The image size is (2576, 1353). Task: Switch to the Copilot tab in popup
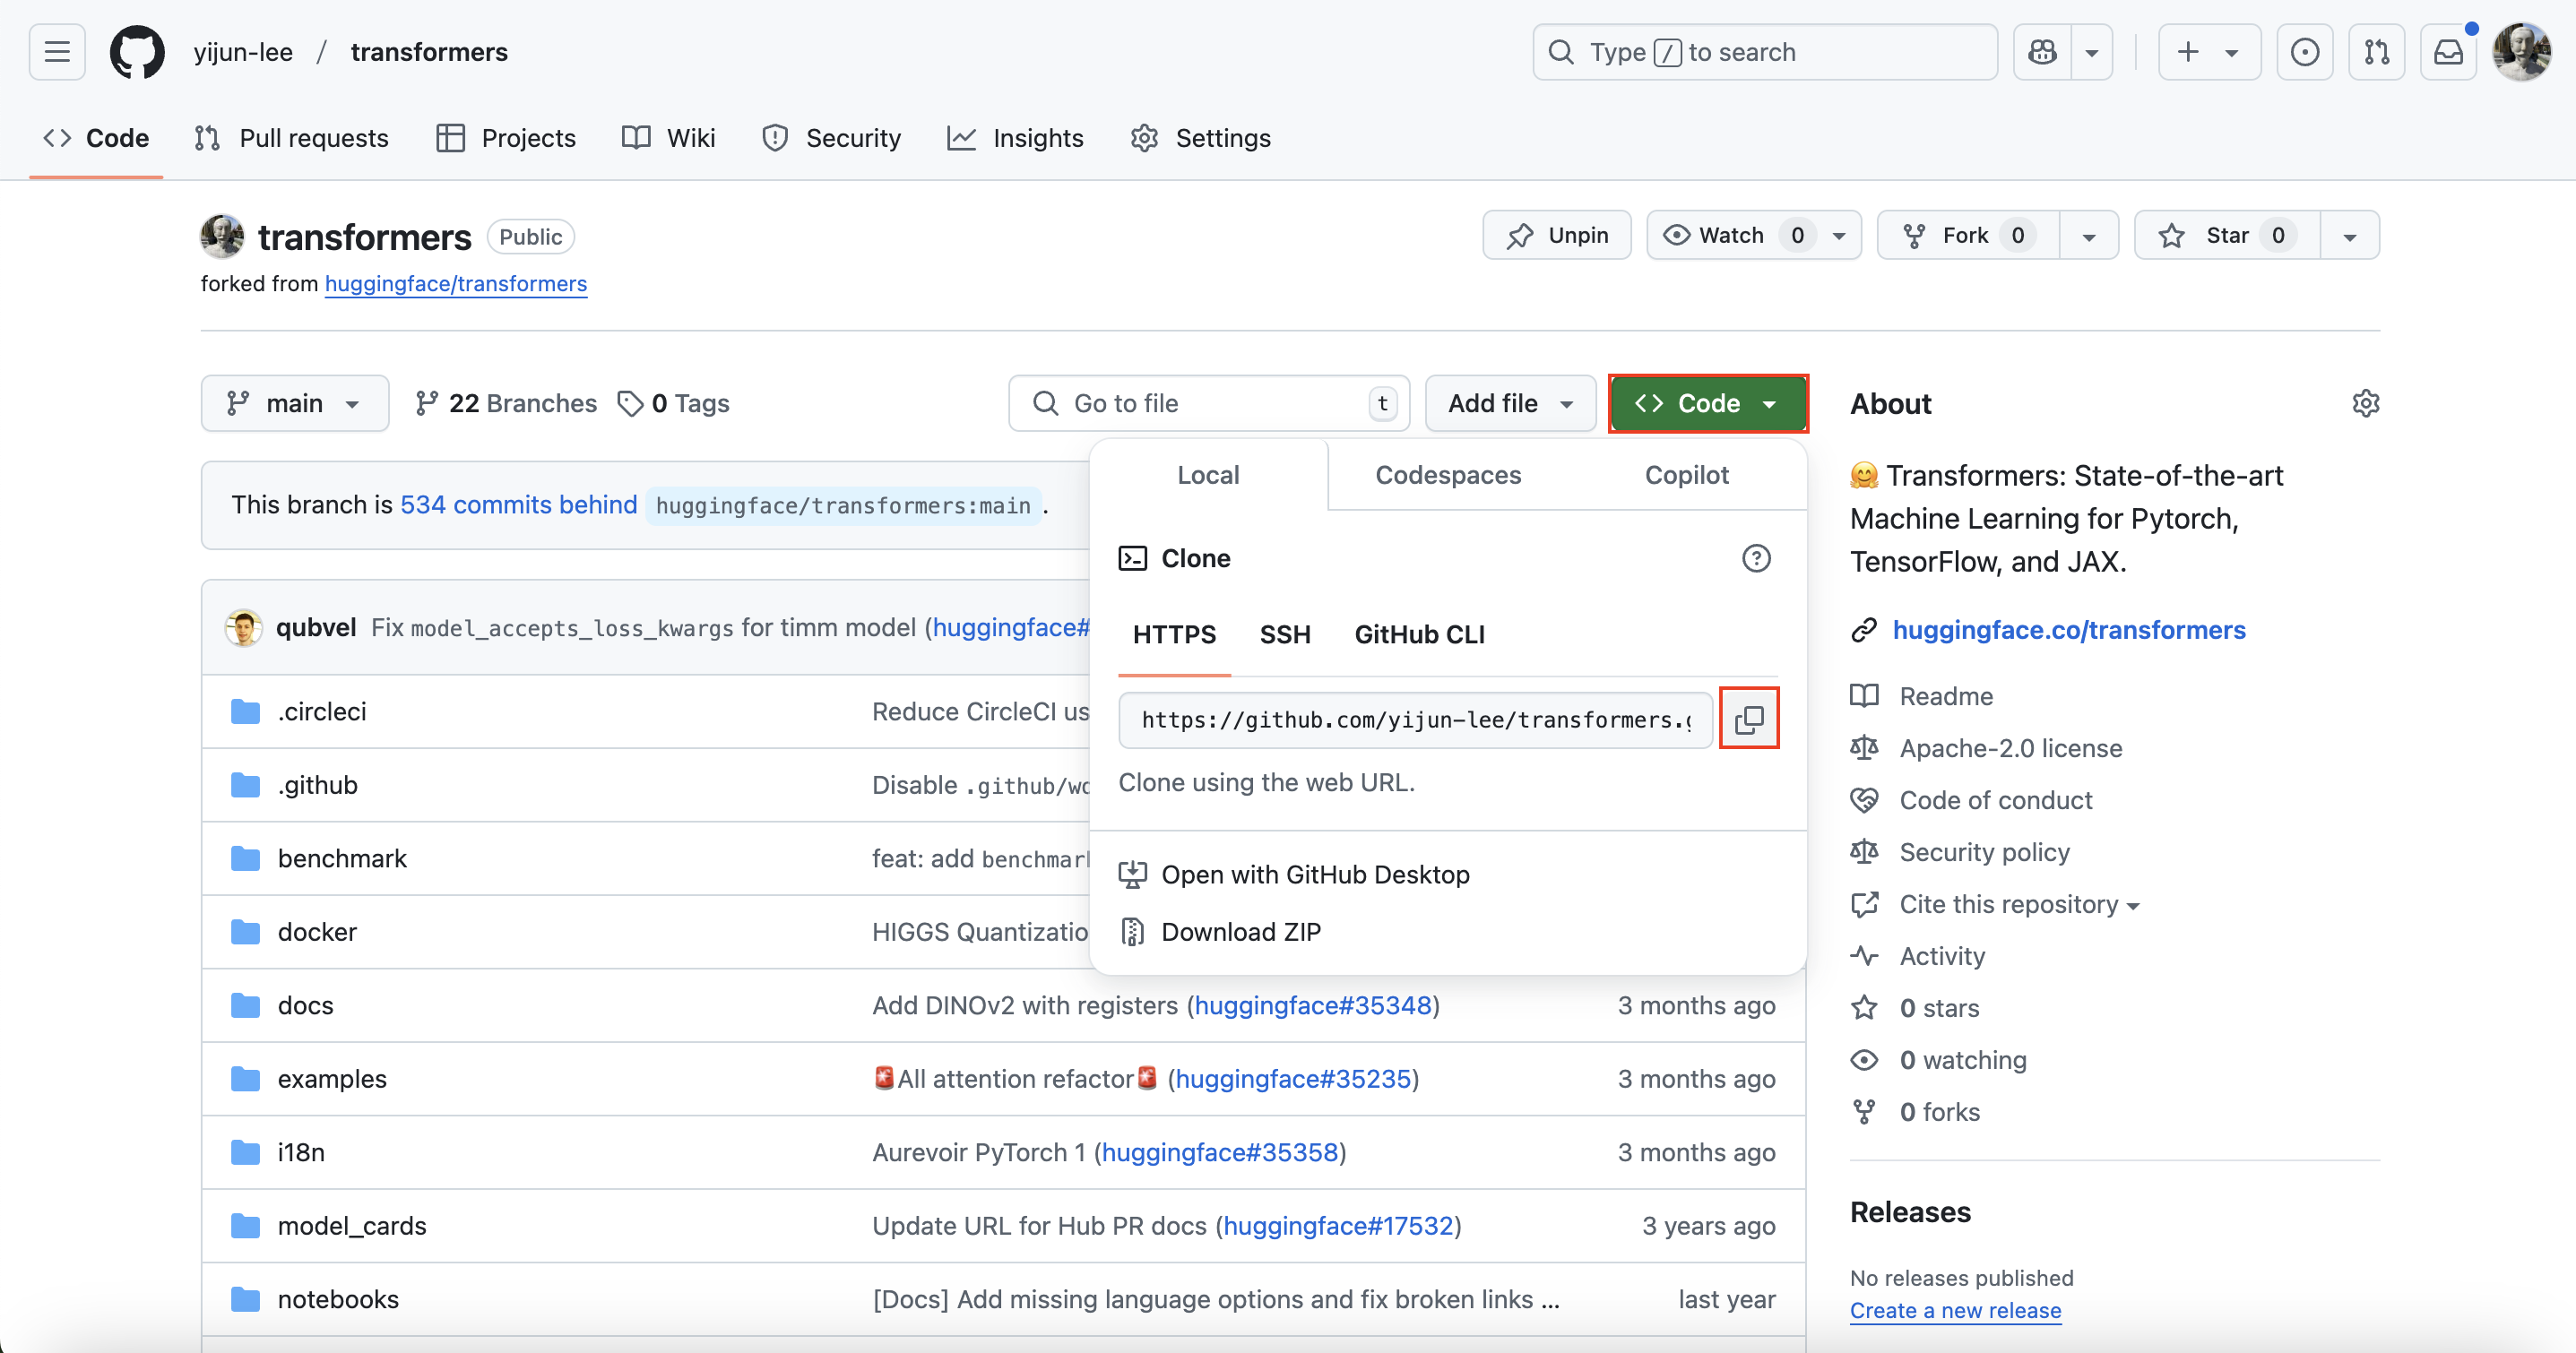click(1687, 475)
